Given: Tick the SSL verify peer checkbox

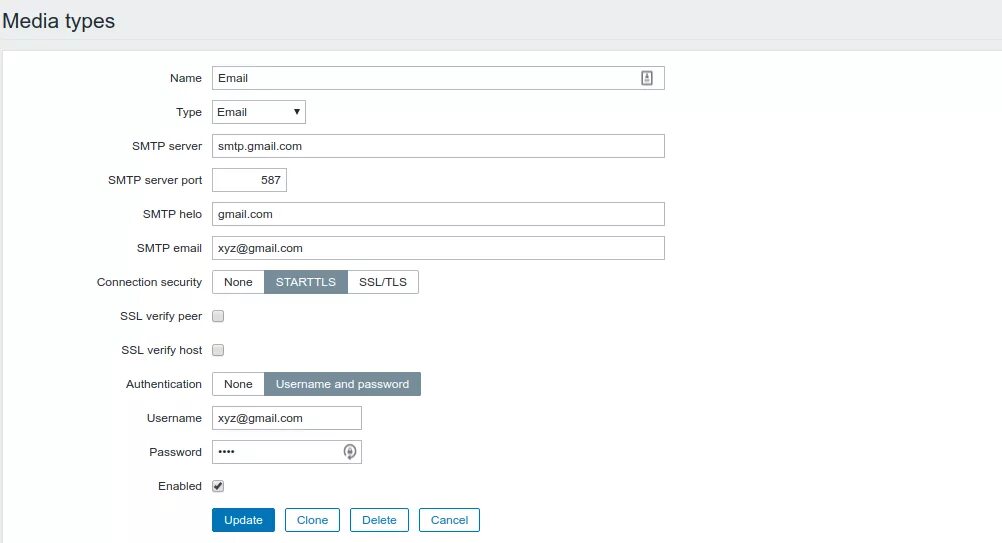Looking at the screenshot, I should click(x=218, y=316).
